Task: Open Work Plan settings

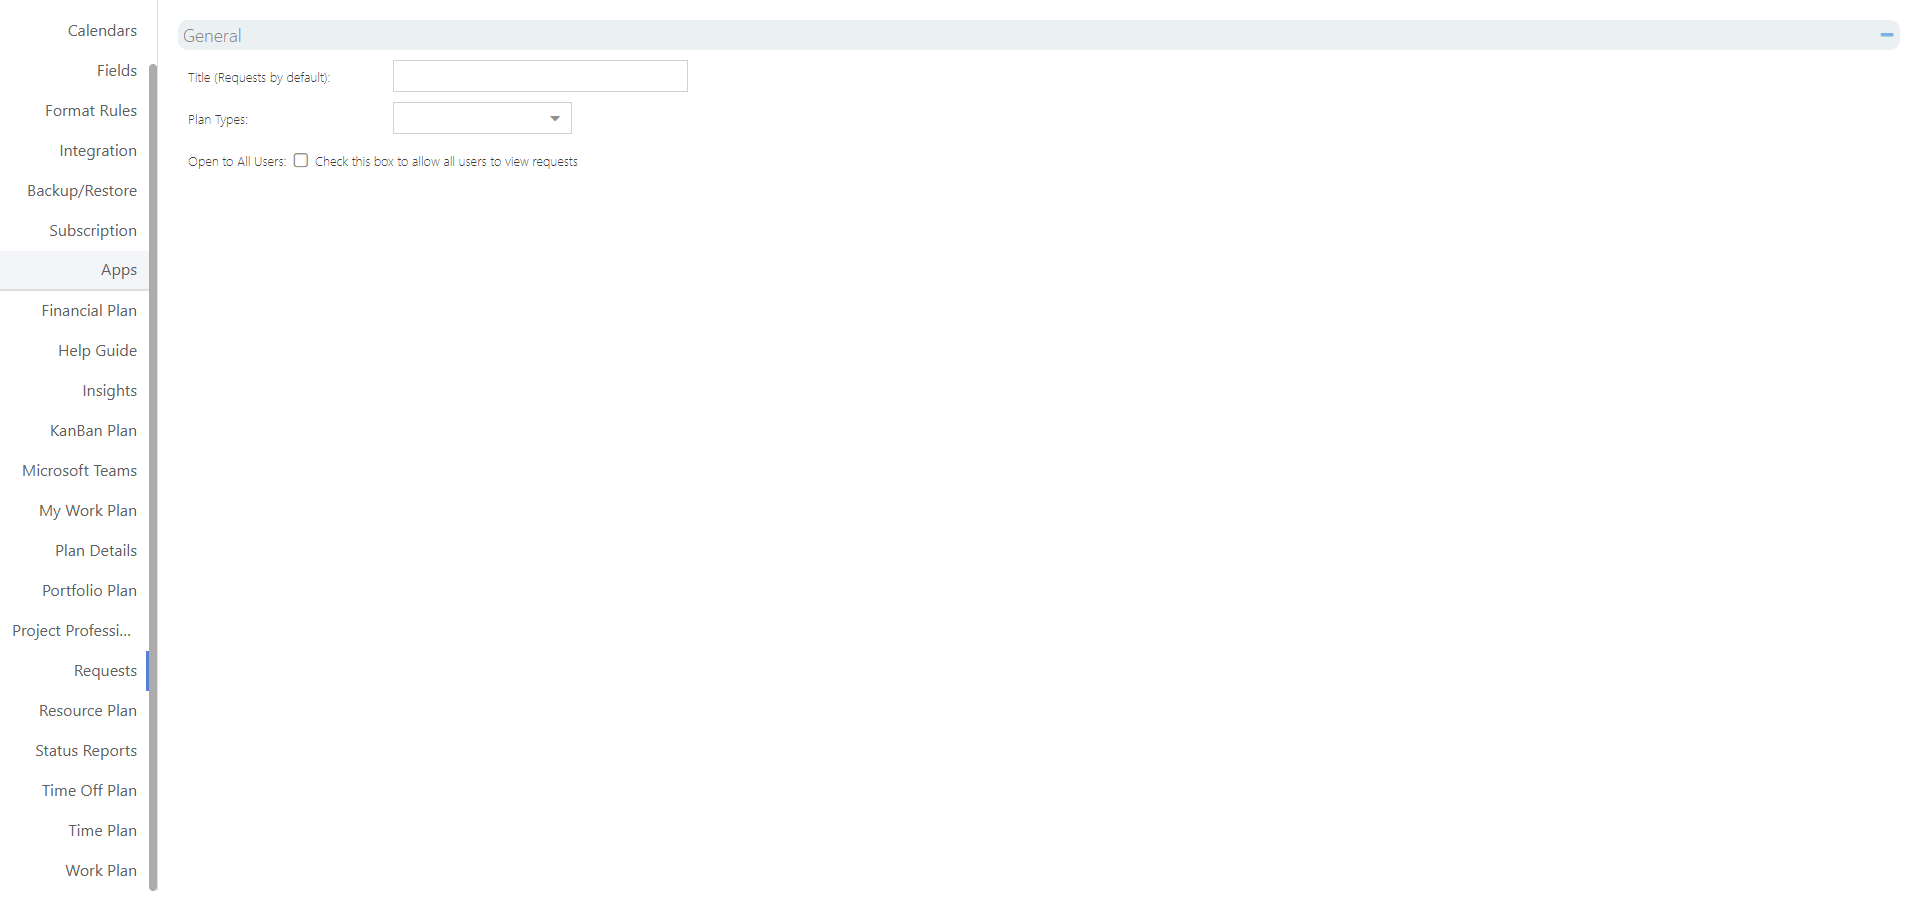Action: click(100, 870)
